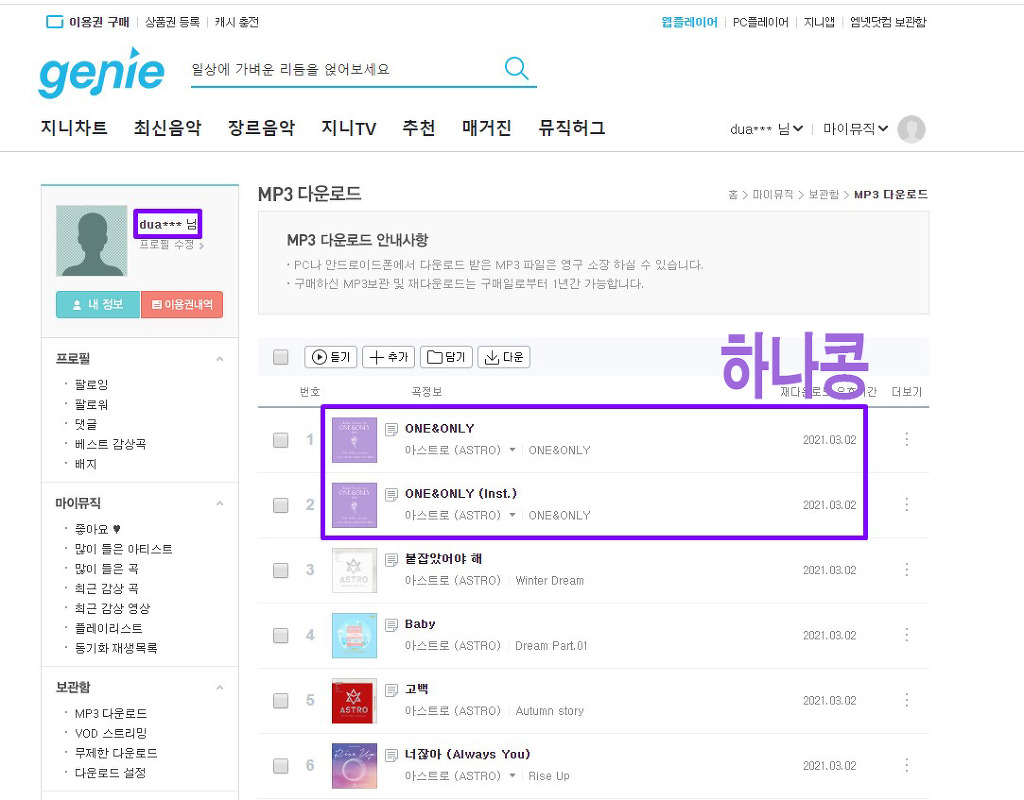Click 이용권 구매 ticket icon link
Screen dimensions: 1024x800
[x=88, y=22]
